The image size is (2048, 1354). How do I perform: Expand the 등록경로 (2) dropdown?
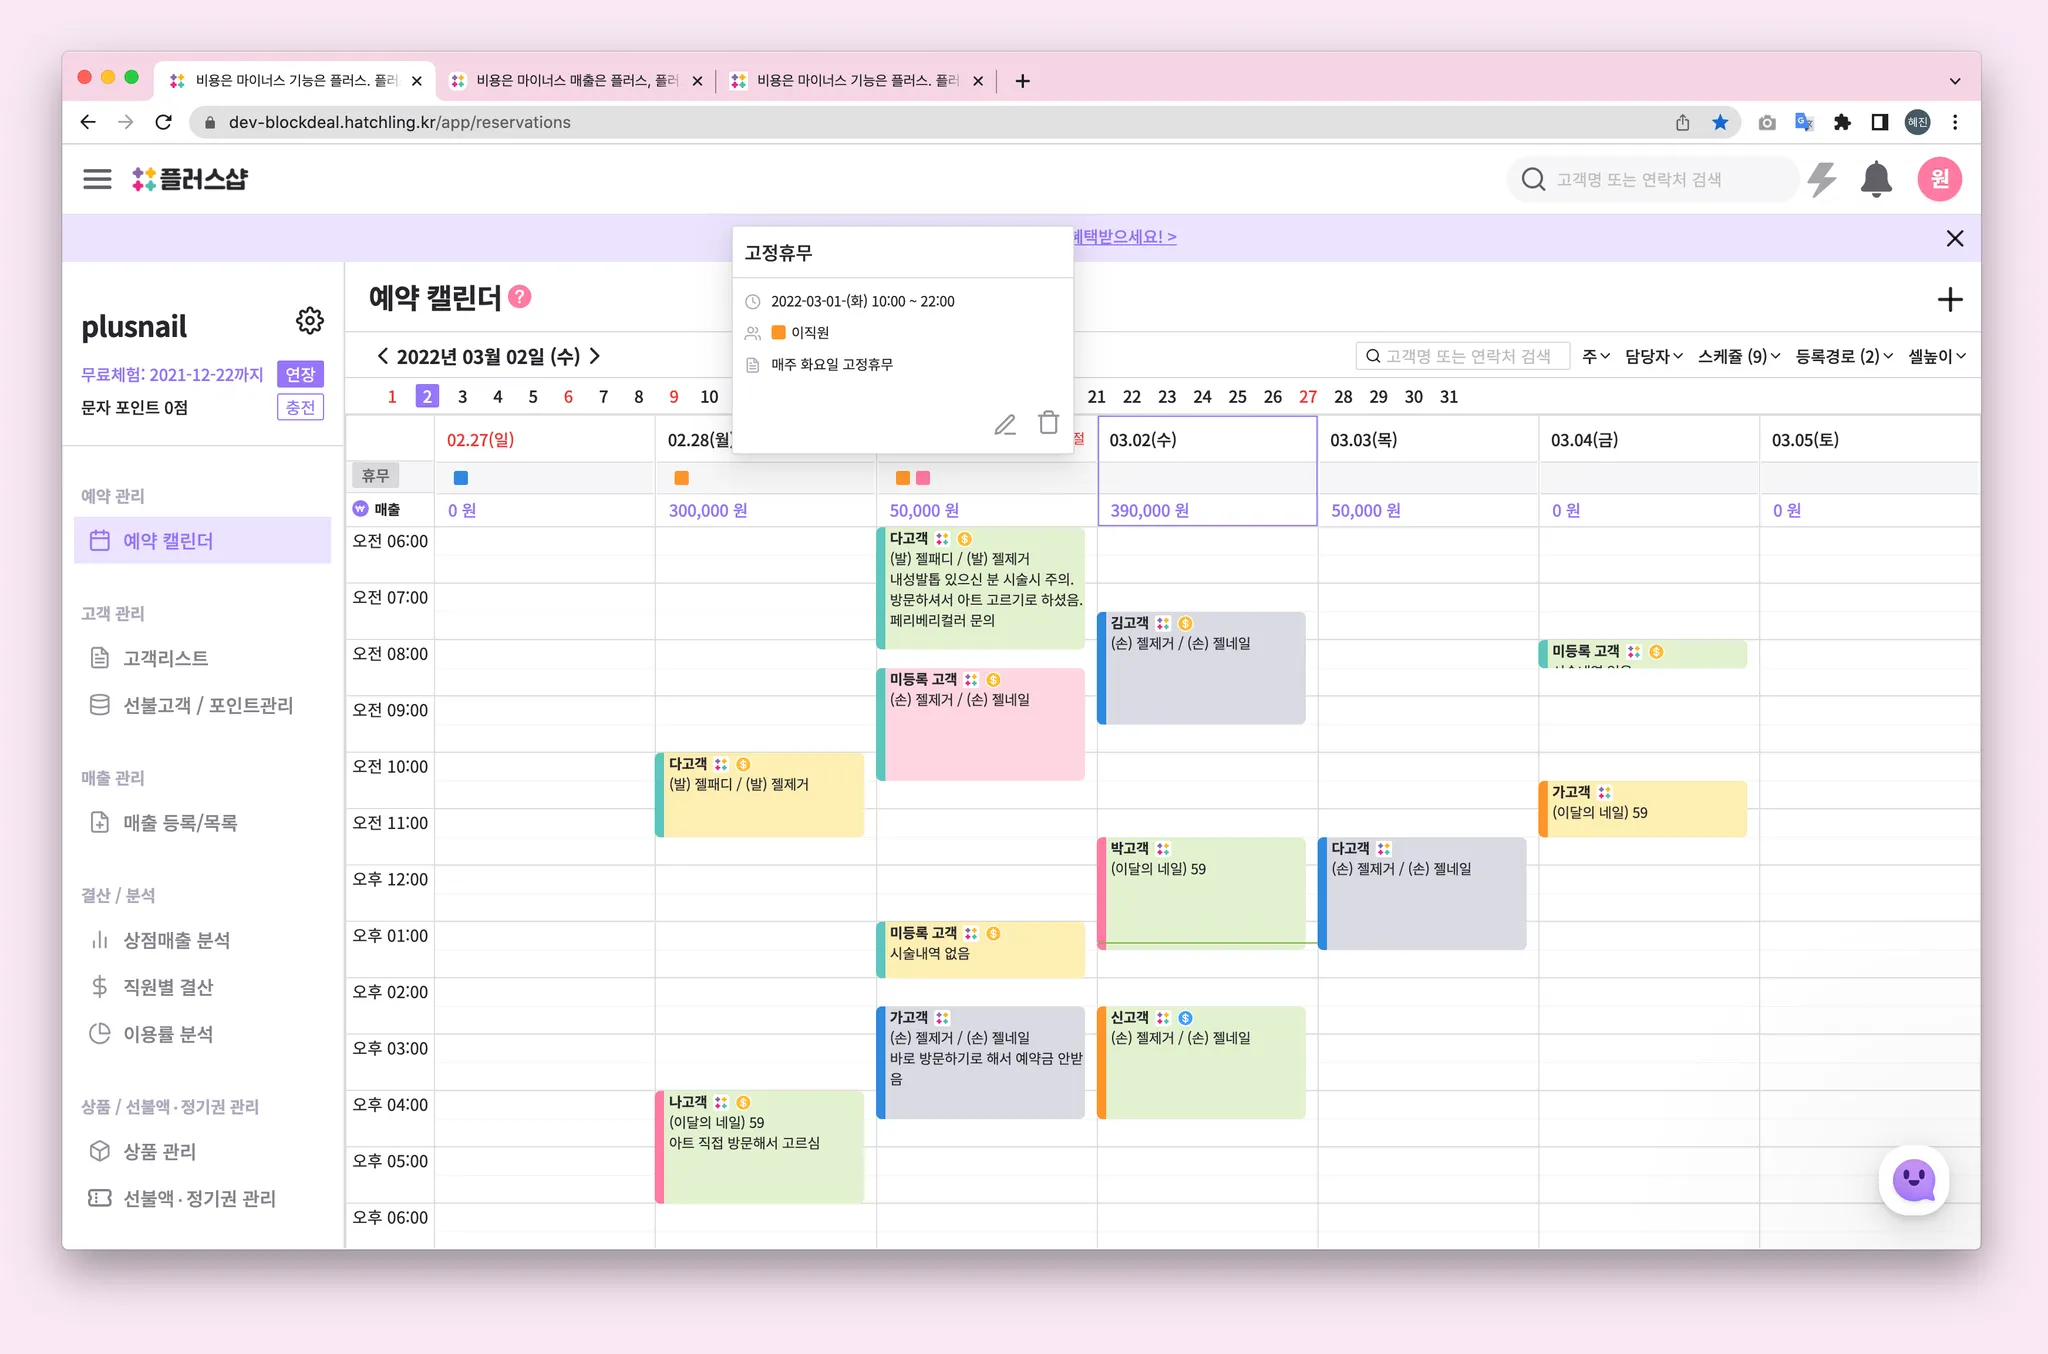(x=1843, y=356)
